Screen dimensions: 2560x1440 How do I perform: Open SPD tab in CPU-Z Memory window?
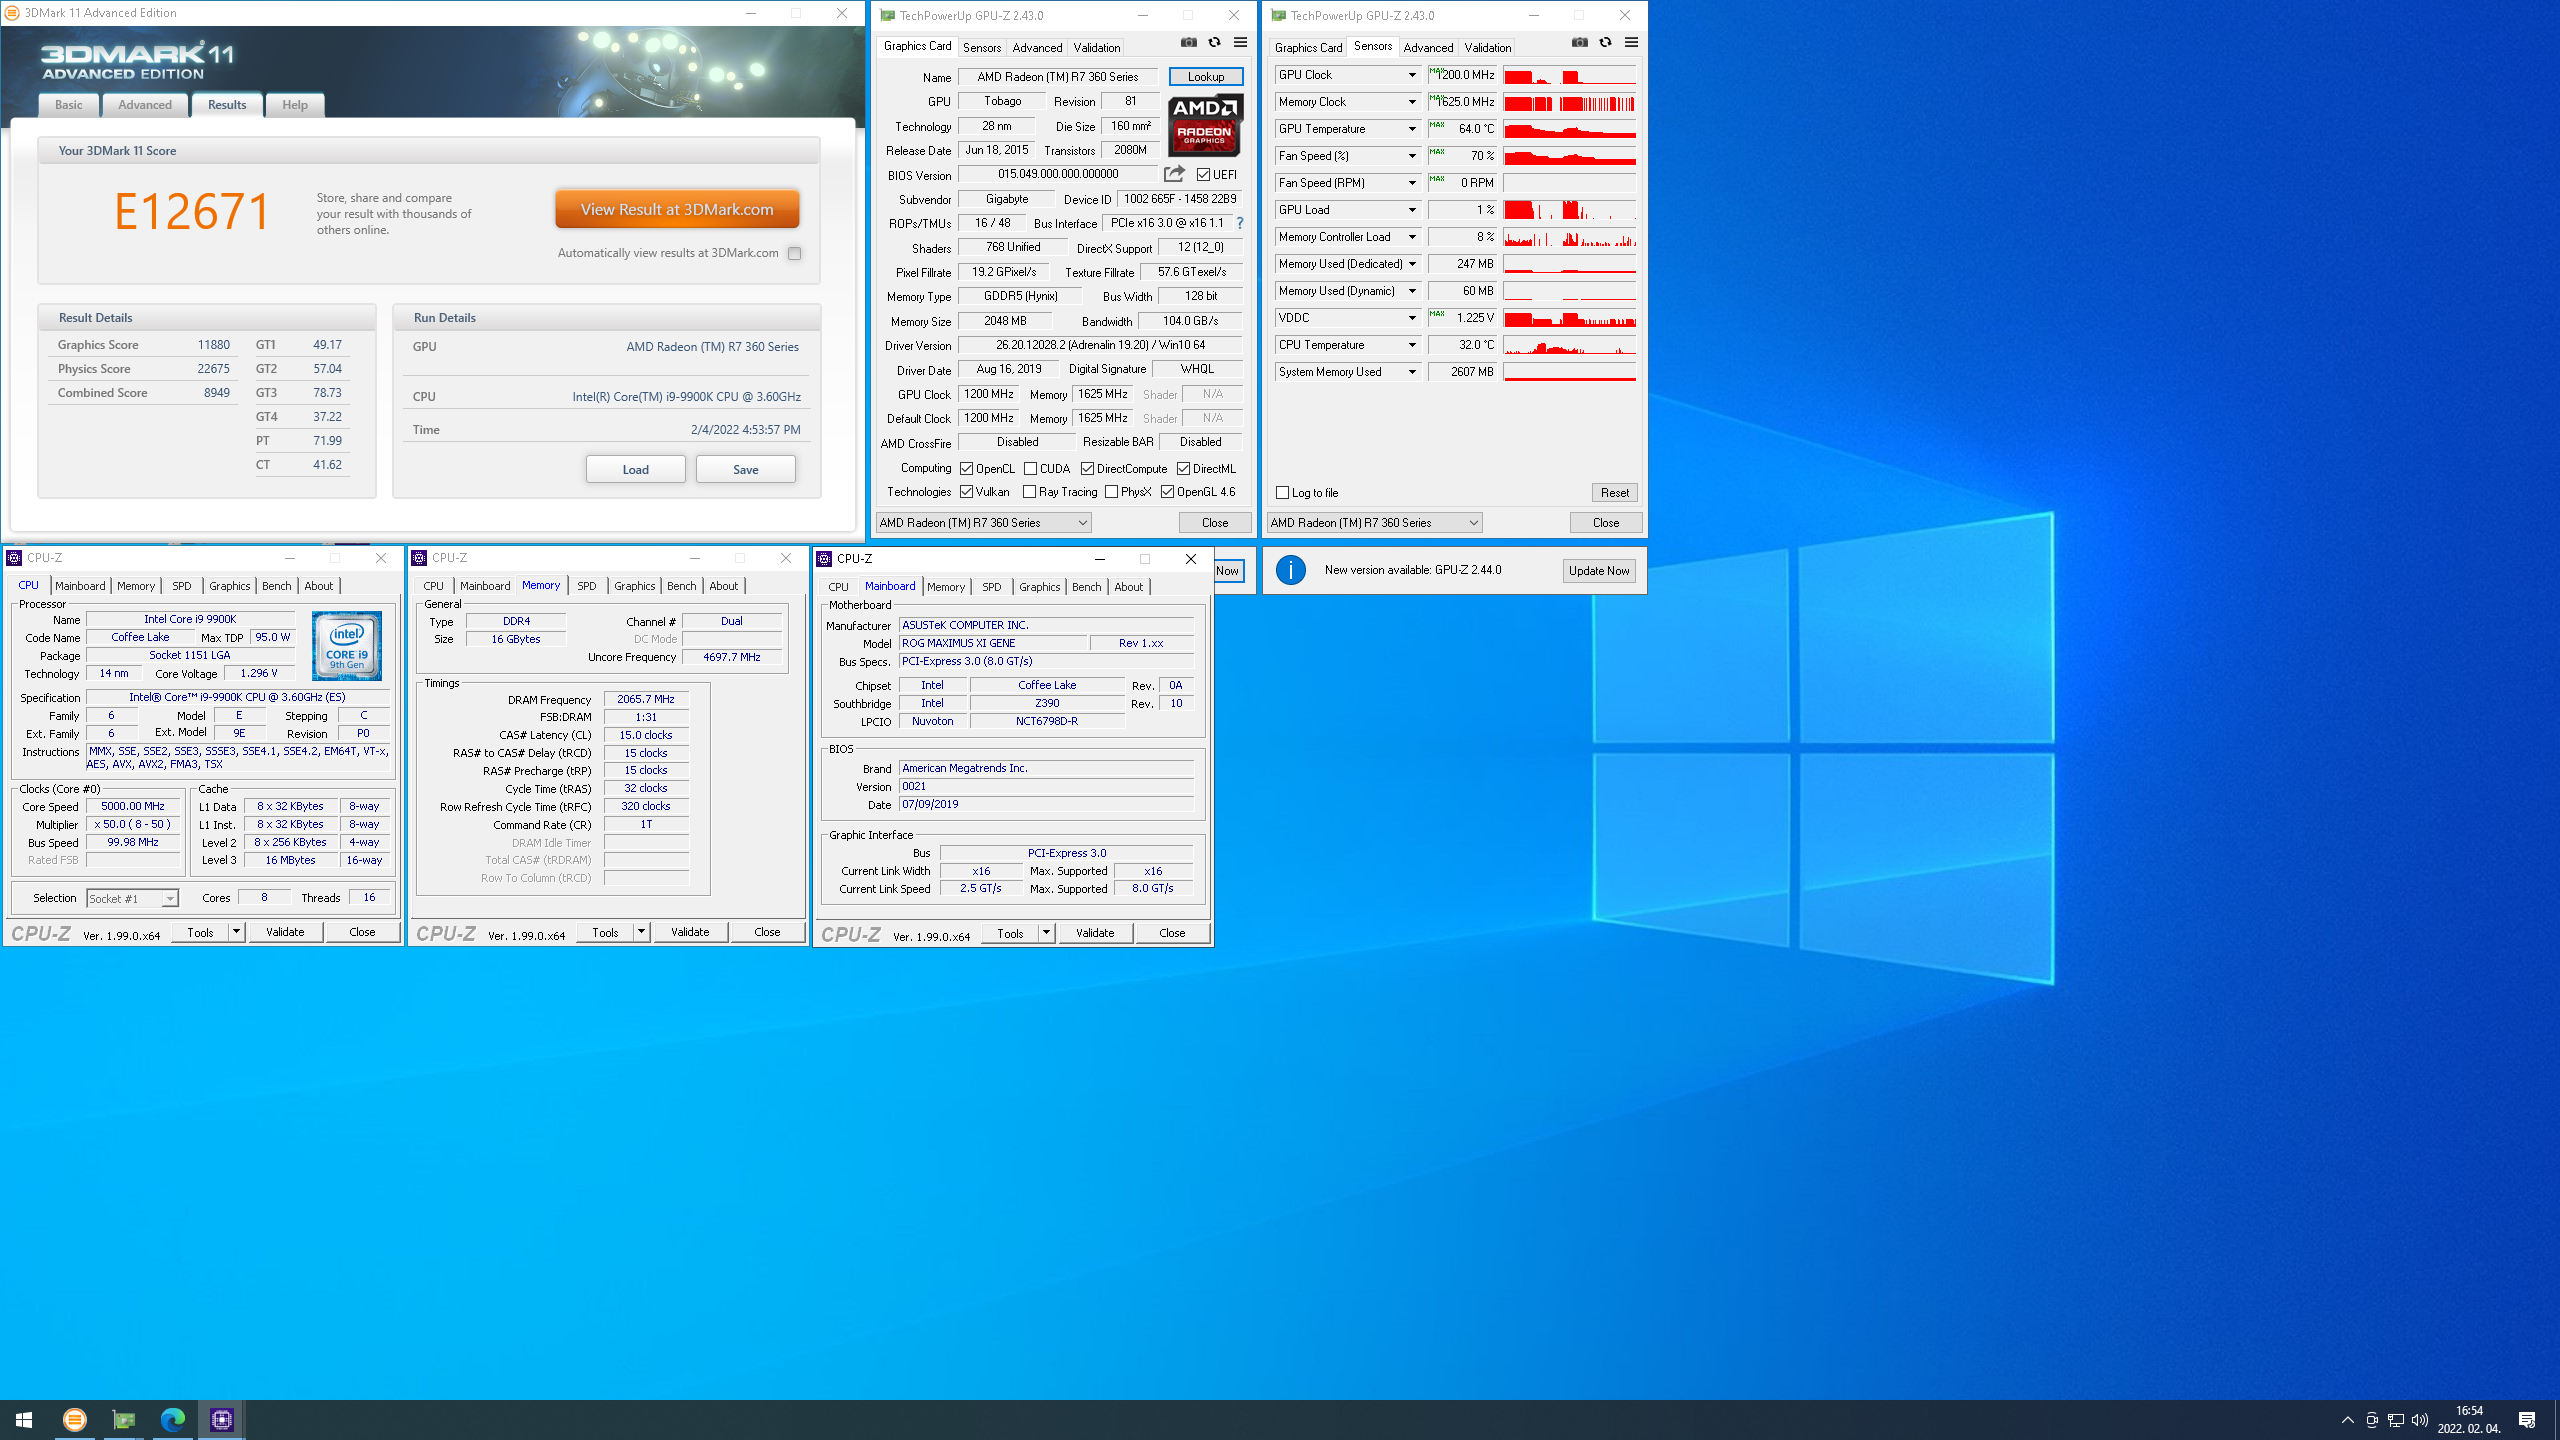(x=587, y=586)
